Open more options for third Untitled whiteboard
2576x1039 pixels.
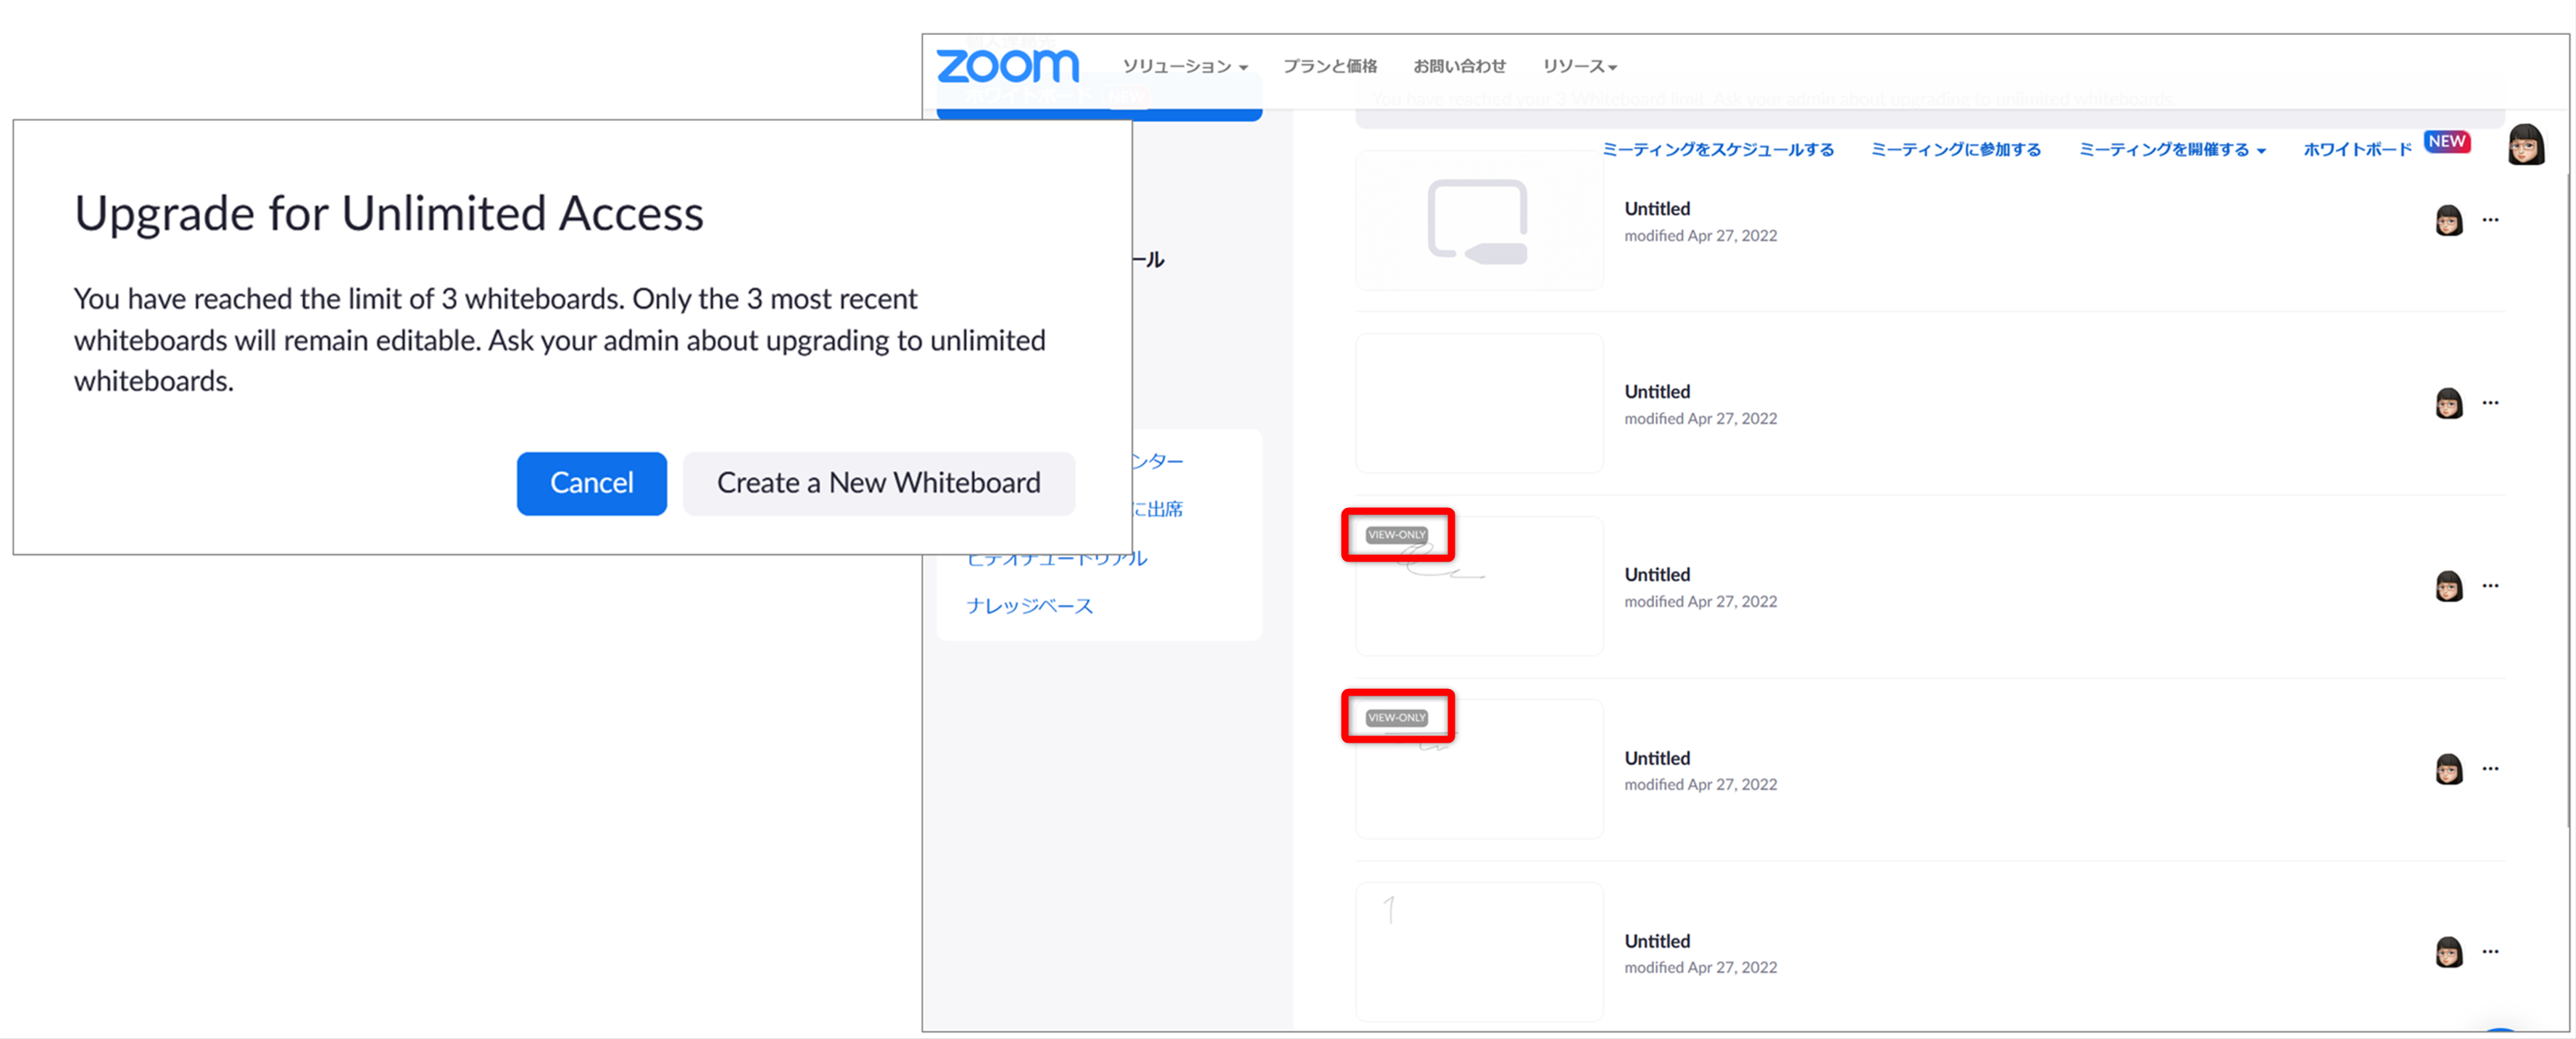click(x=2490, y=585)
